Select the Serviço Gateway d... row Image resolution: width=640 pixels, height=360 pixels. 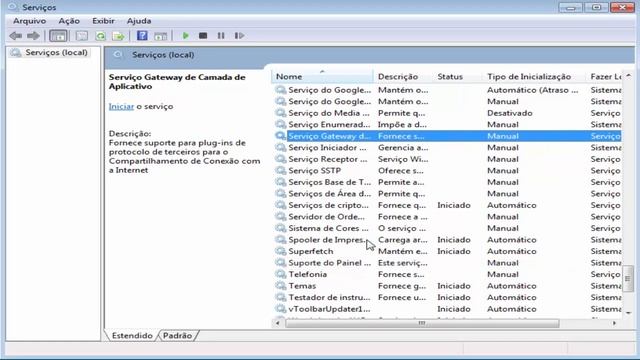[x=448, y=136]
